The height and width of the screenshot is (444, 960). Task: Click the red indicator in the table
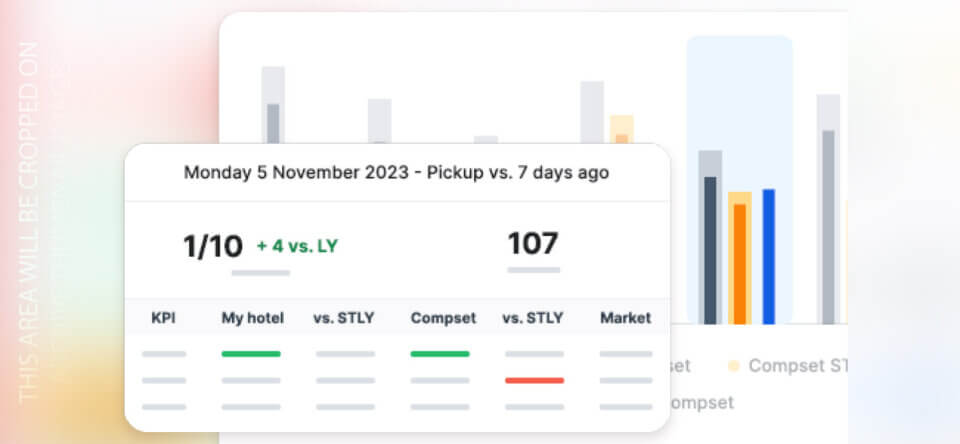click(534, 380)
